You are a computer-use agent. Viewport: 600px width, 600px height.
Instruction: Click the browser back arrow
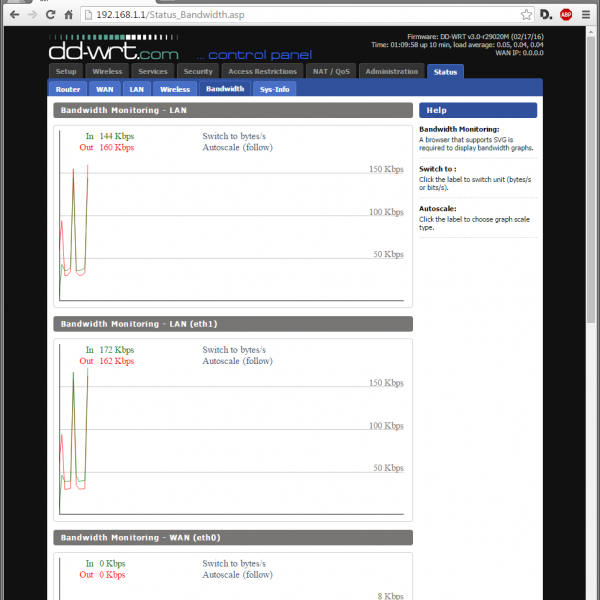(13, 15)
